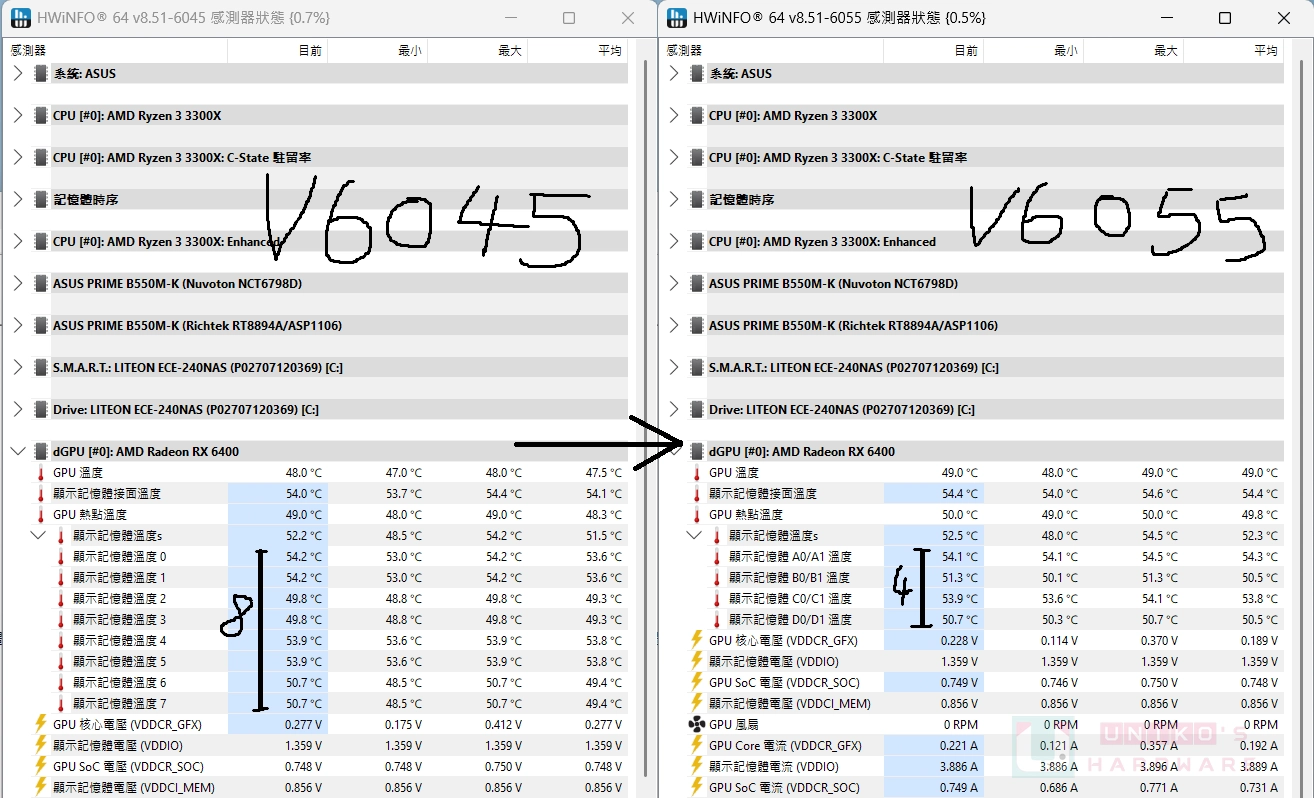
Task: Click 顯示記憶體 A0/A1 溫度 maximum 54.5 °C in the 6055 window
Action: pyautogui.click(x=1159, y=556)
